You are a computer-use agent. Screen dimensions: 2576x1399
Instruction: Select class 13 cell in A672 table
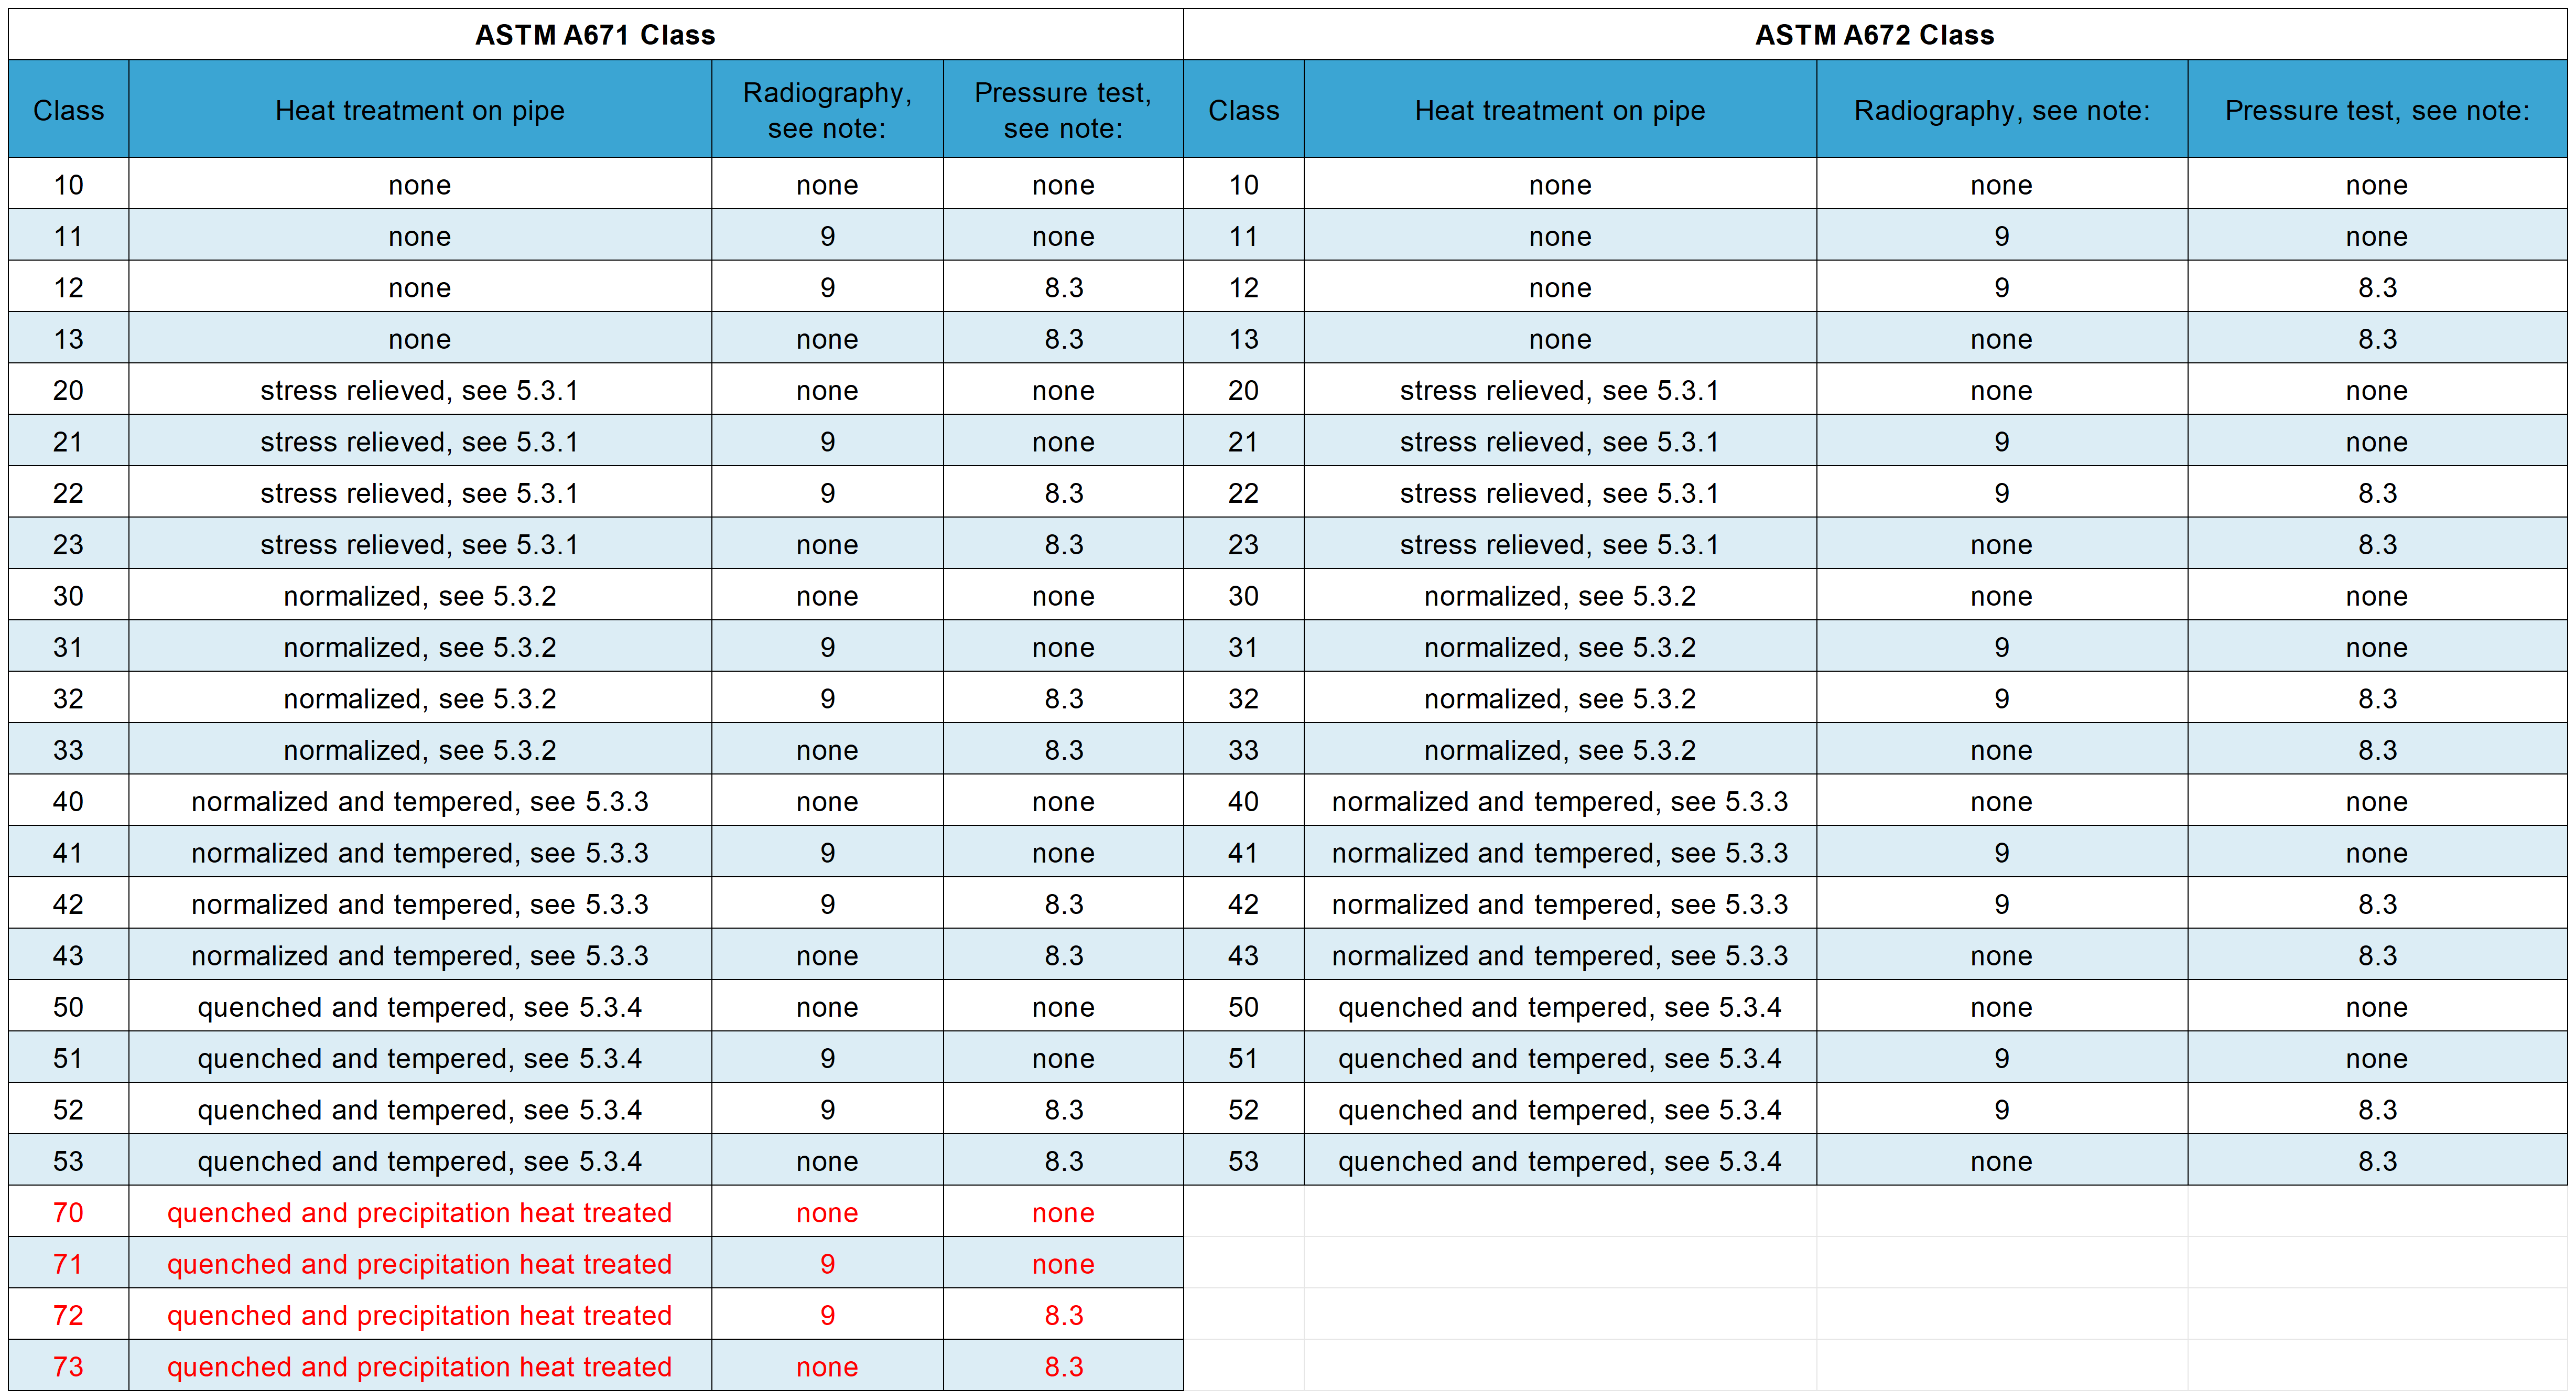pyautogui.click(x=1244, y=338)
